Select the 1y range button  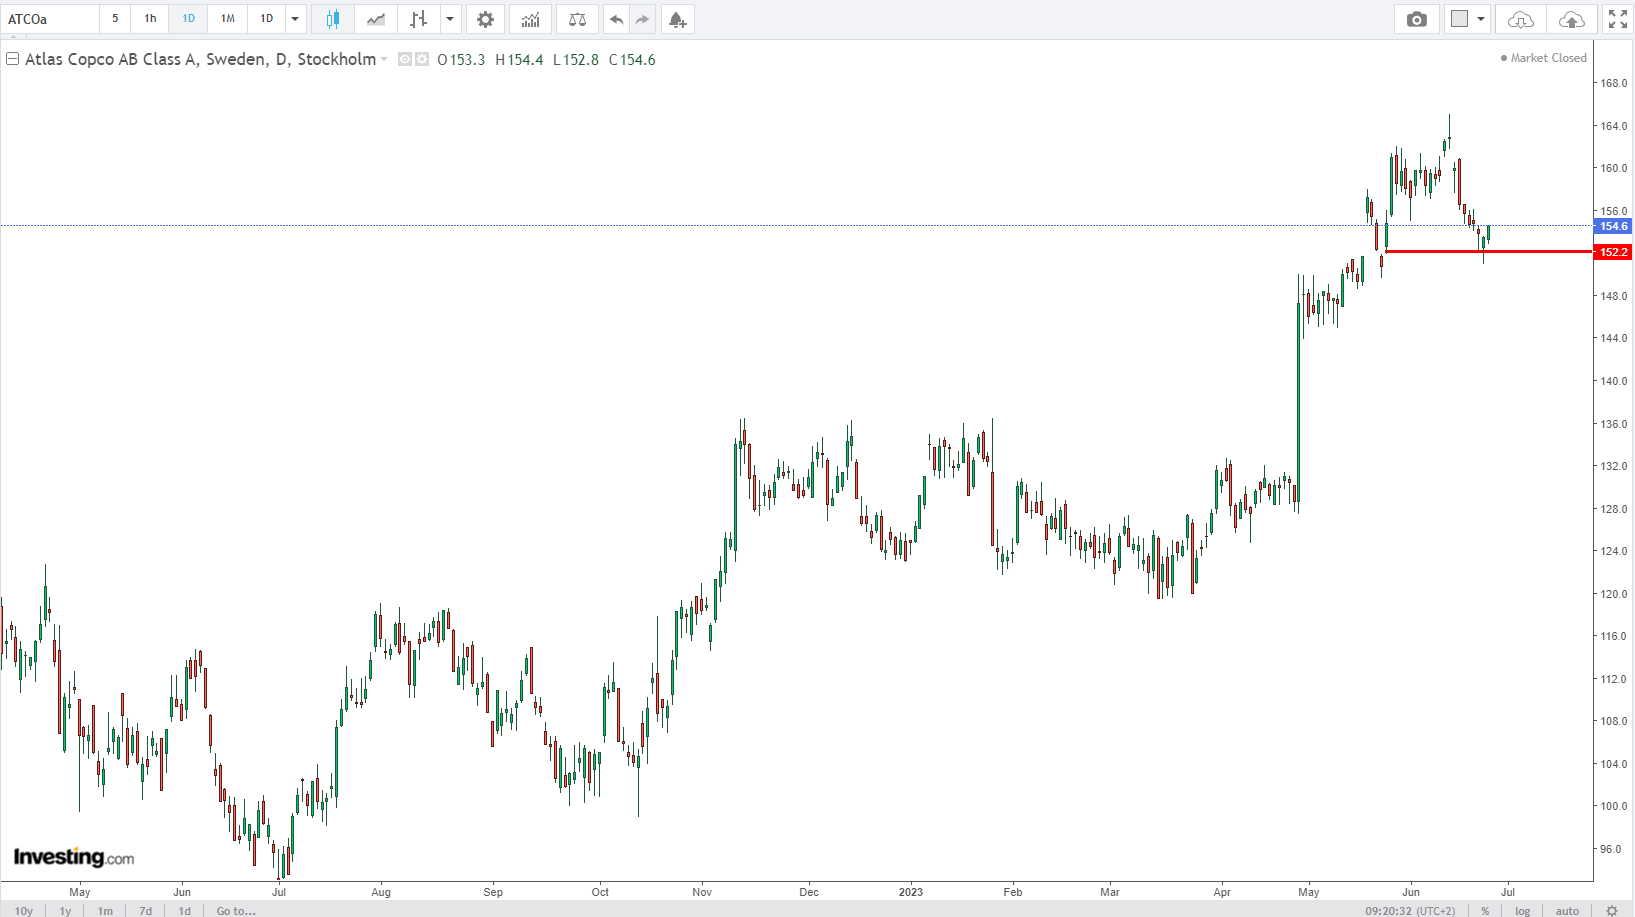point(64,911)
